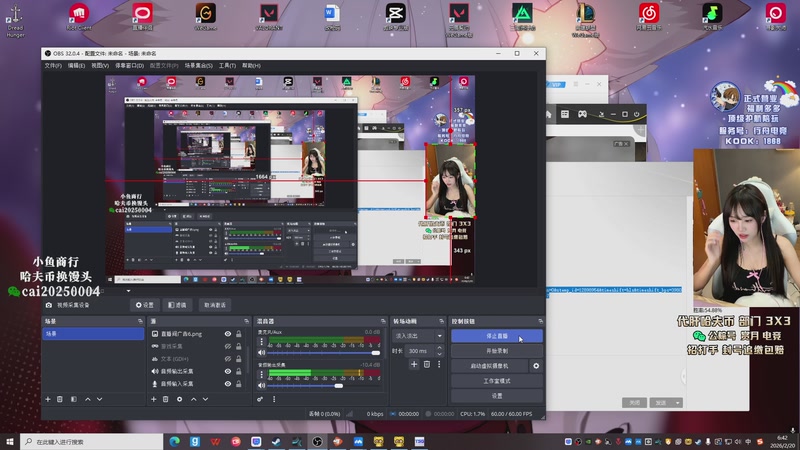Open source properties gear in Sources toolbar
The width and height of the screenshot is (800, 450).
(180, 399)
